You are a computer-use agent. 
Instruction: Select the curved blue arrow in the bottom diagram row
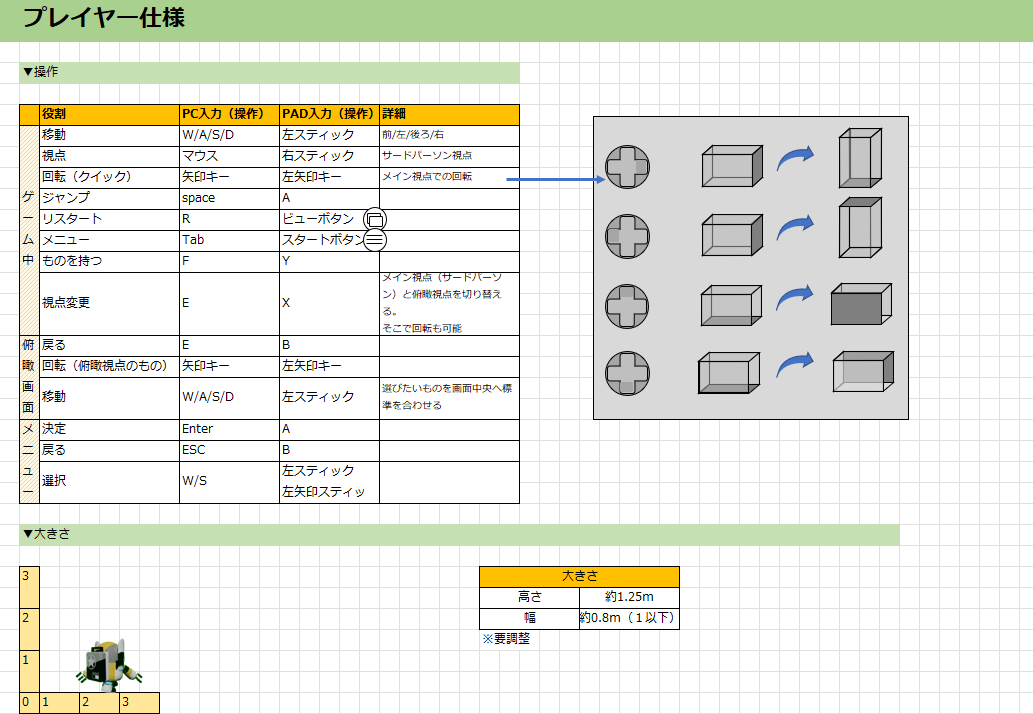coord(796,363)
